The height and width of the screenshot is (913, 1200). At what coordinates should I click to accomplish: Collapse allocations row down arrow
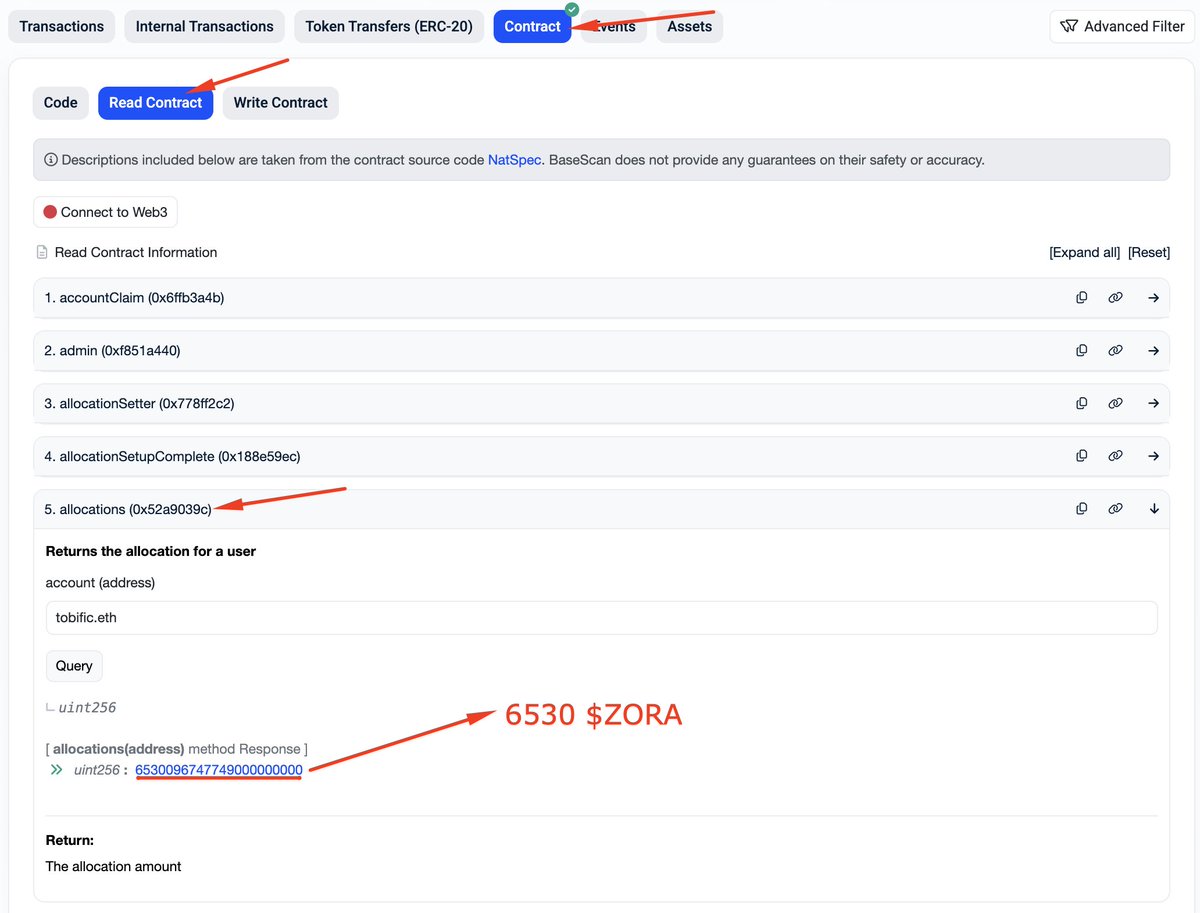1153,509
